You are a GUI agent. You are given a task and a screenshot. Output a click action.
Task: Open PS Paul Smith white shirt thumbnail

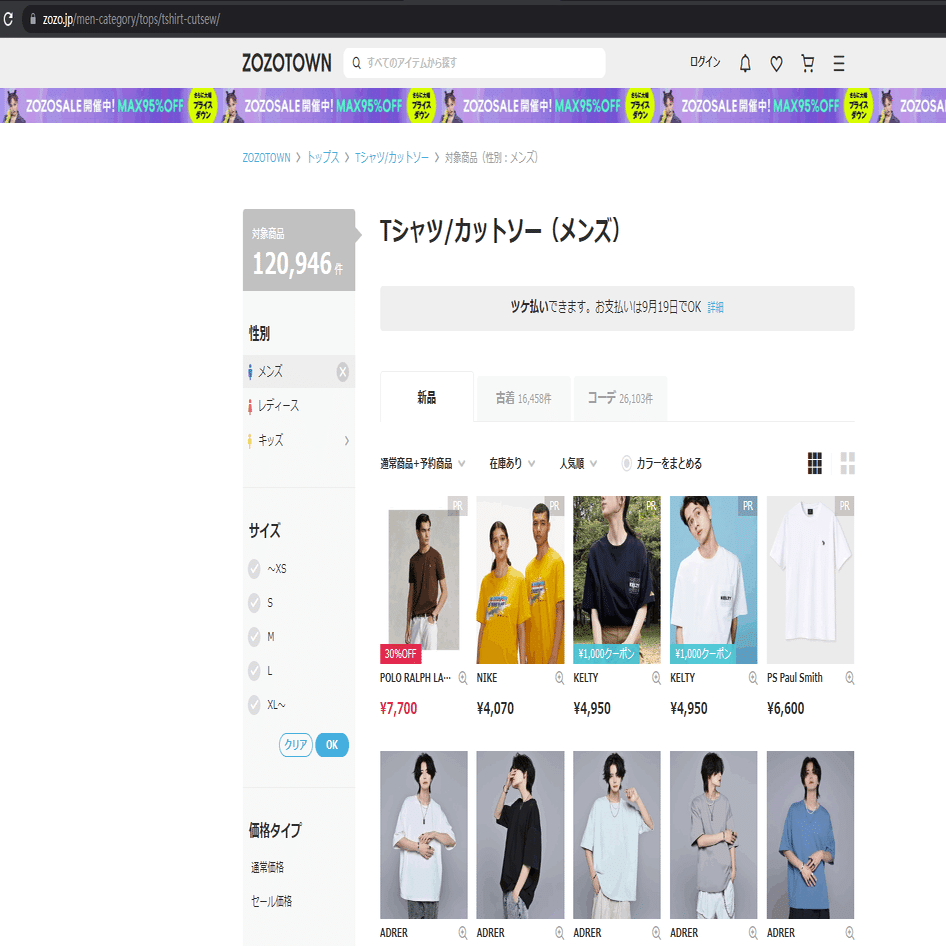point(810,580)
